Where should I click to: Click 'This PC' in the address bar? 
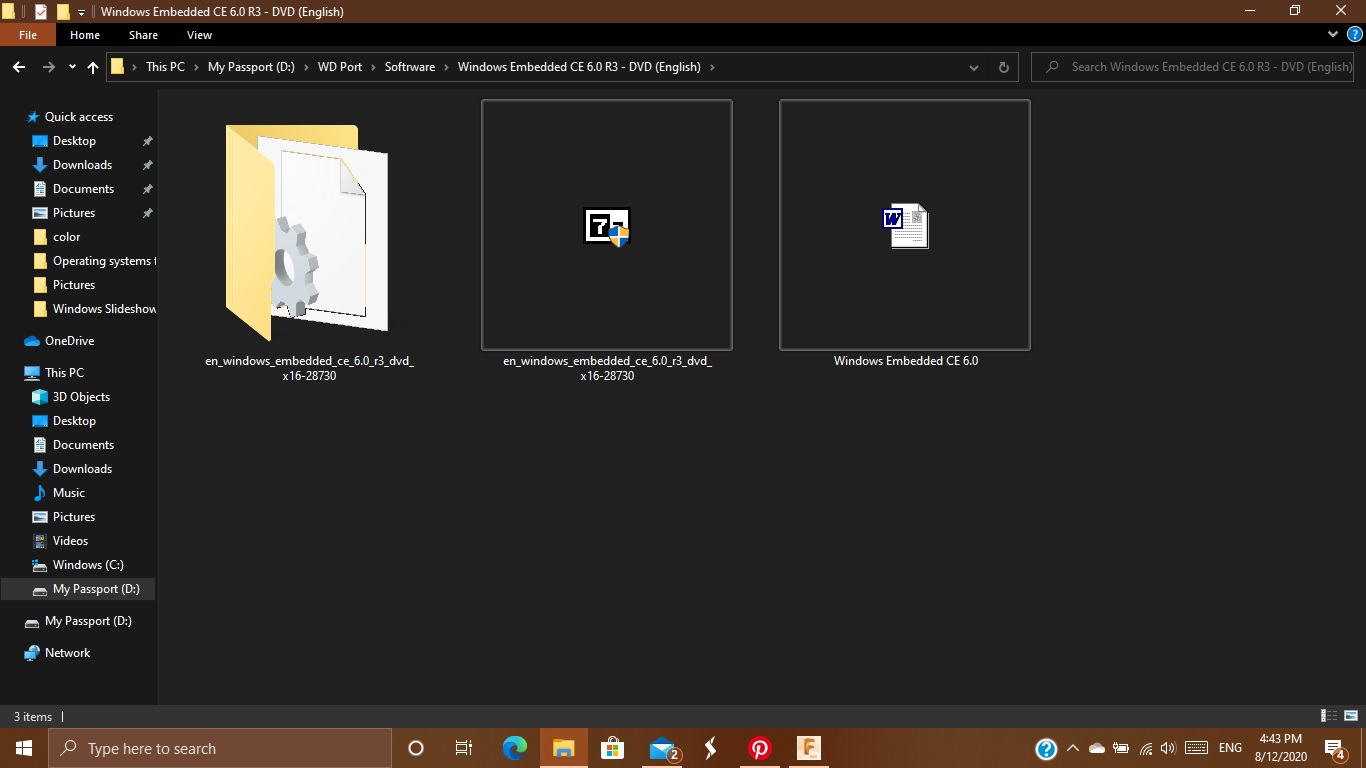[x=165, y=67]
